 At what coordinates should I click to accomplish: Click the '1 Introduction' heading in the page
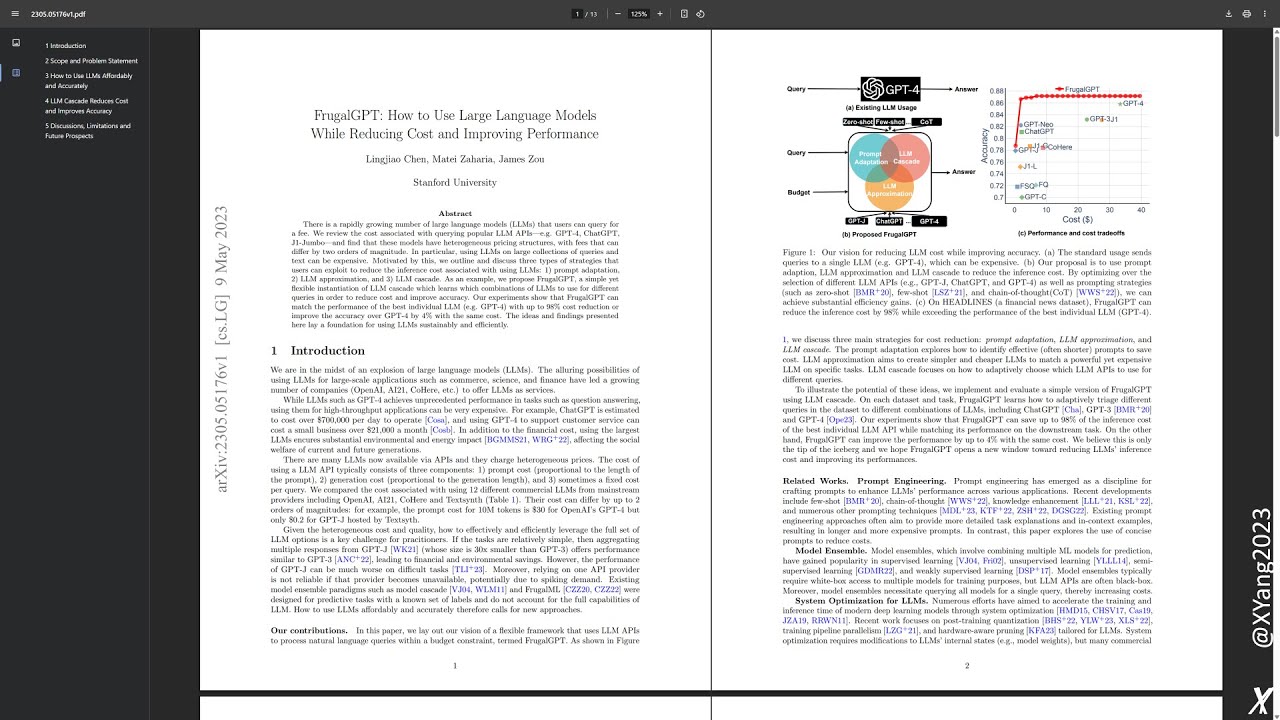tap(318, 351)
